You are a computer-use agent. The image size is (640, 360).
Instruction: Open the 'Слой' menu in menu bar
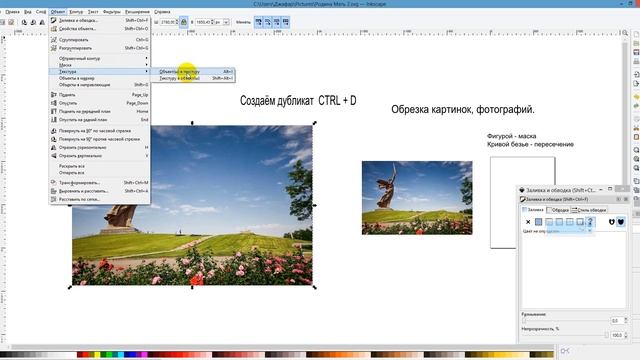tap(41, 12)
